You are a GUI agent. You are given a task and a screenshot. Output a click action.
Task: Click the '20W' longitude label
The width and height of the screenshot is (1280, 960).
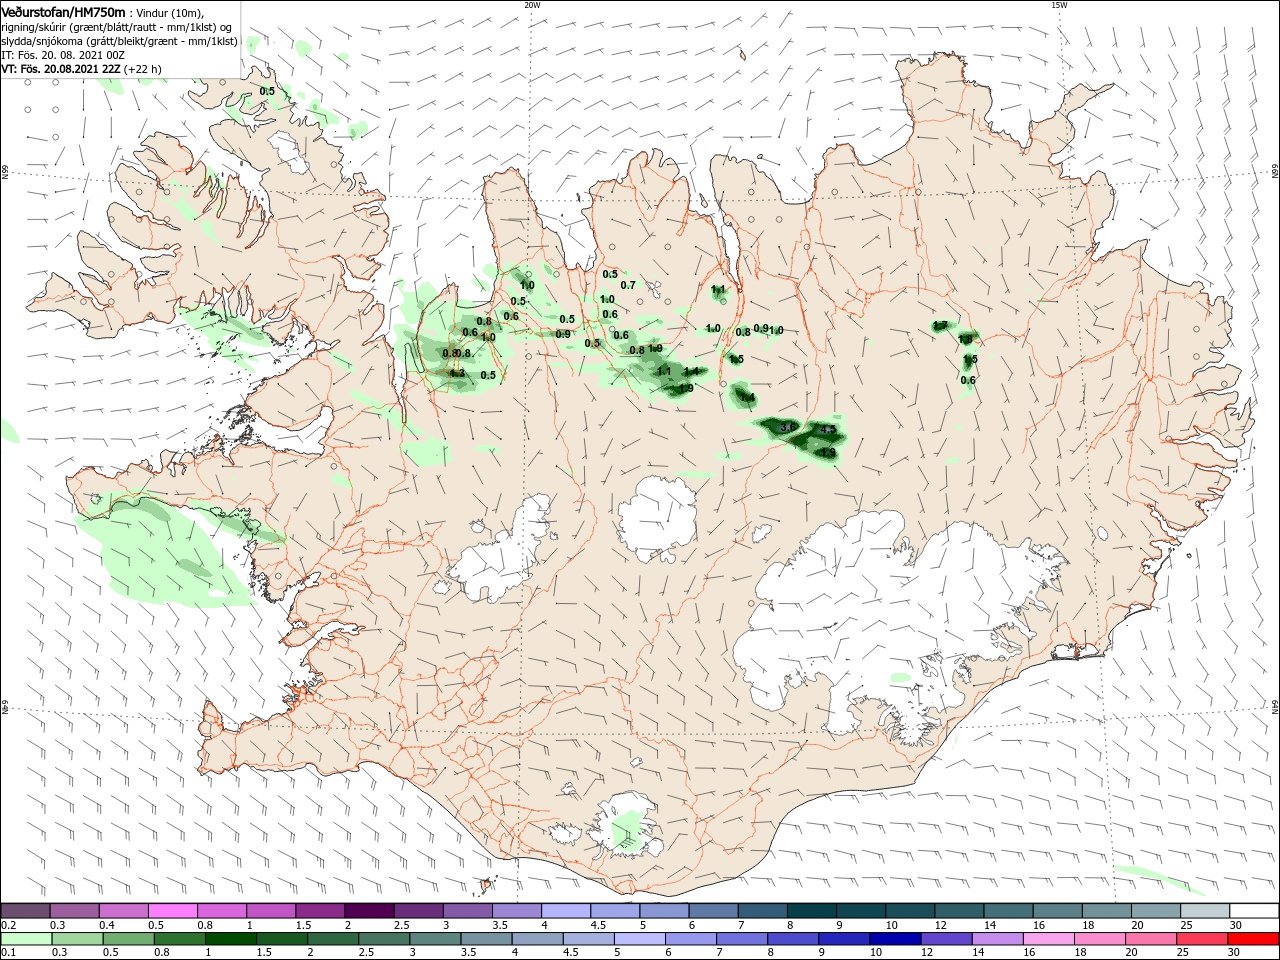[x=532, y=5]
